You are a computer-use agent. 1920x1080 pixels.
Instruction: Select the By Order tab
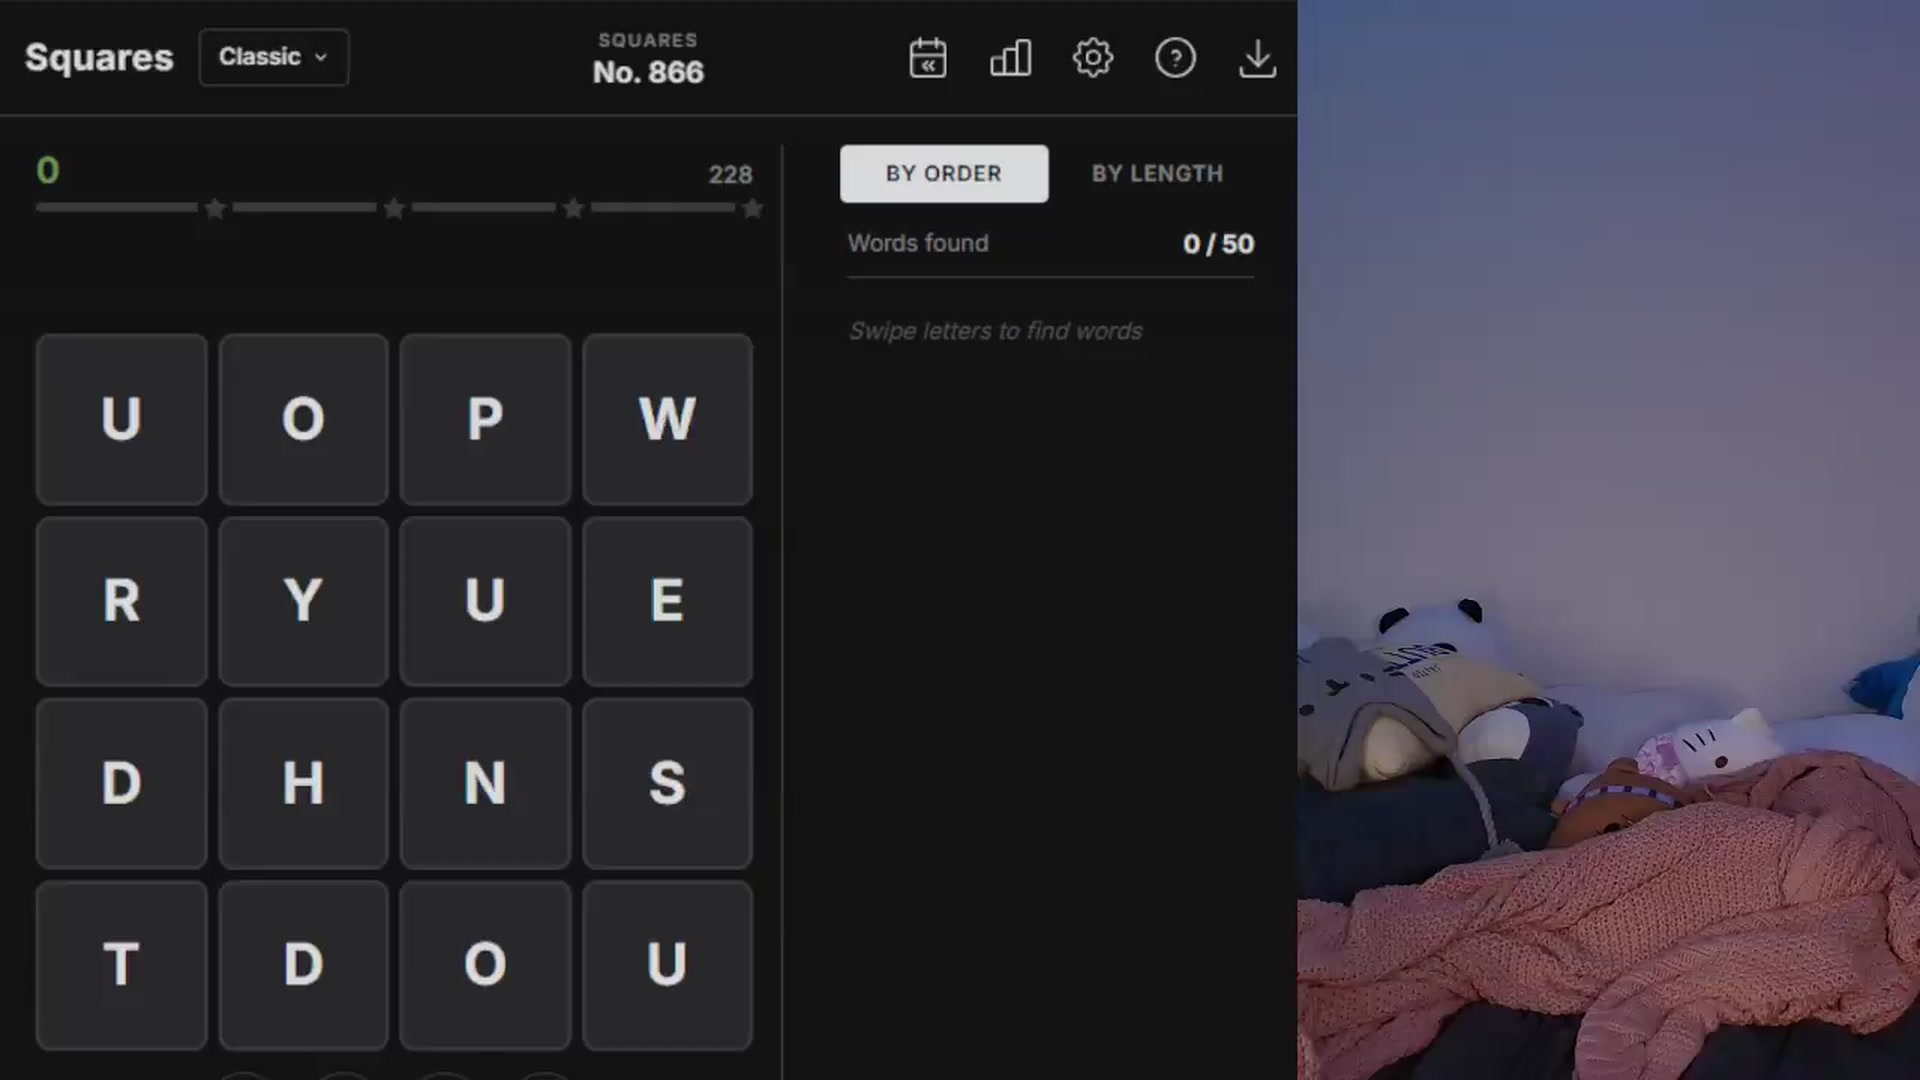point(944,174)
